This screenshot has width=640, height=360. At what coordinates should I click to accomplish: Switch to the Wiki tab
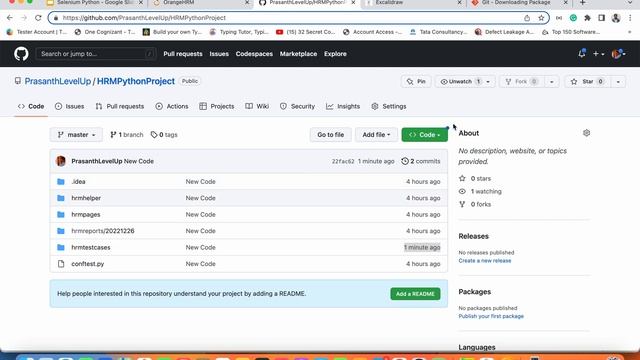point(257,106)
